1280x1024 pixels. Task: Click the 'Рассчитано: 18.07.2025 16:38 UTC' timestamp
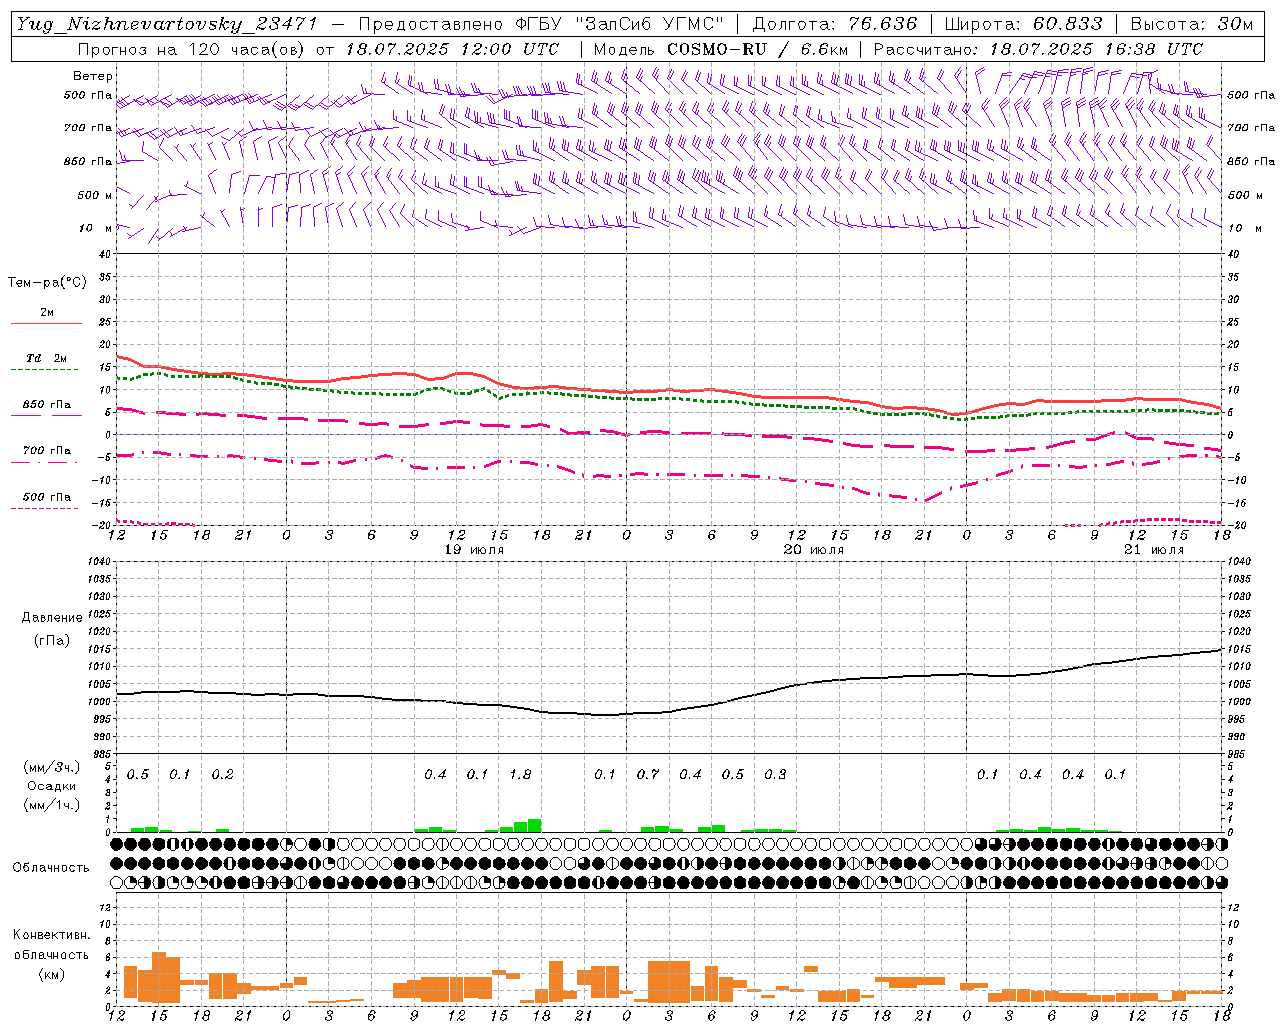coord(1038,49)
